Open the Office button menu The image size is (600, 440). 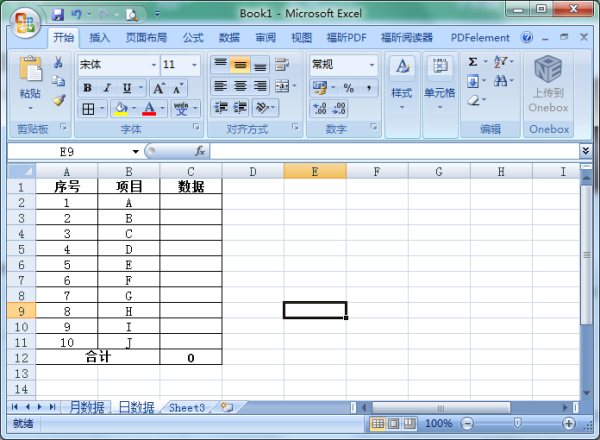pyautogui.click(x=25, y=23)
